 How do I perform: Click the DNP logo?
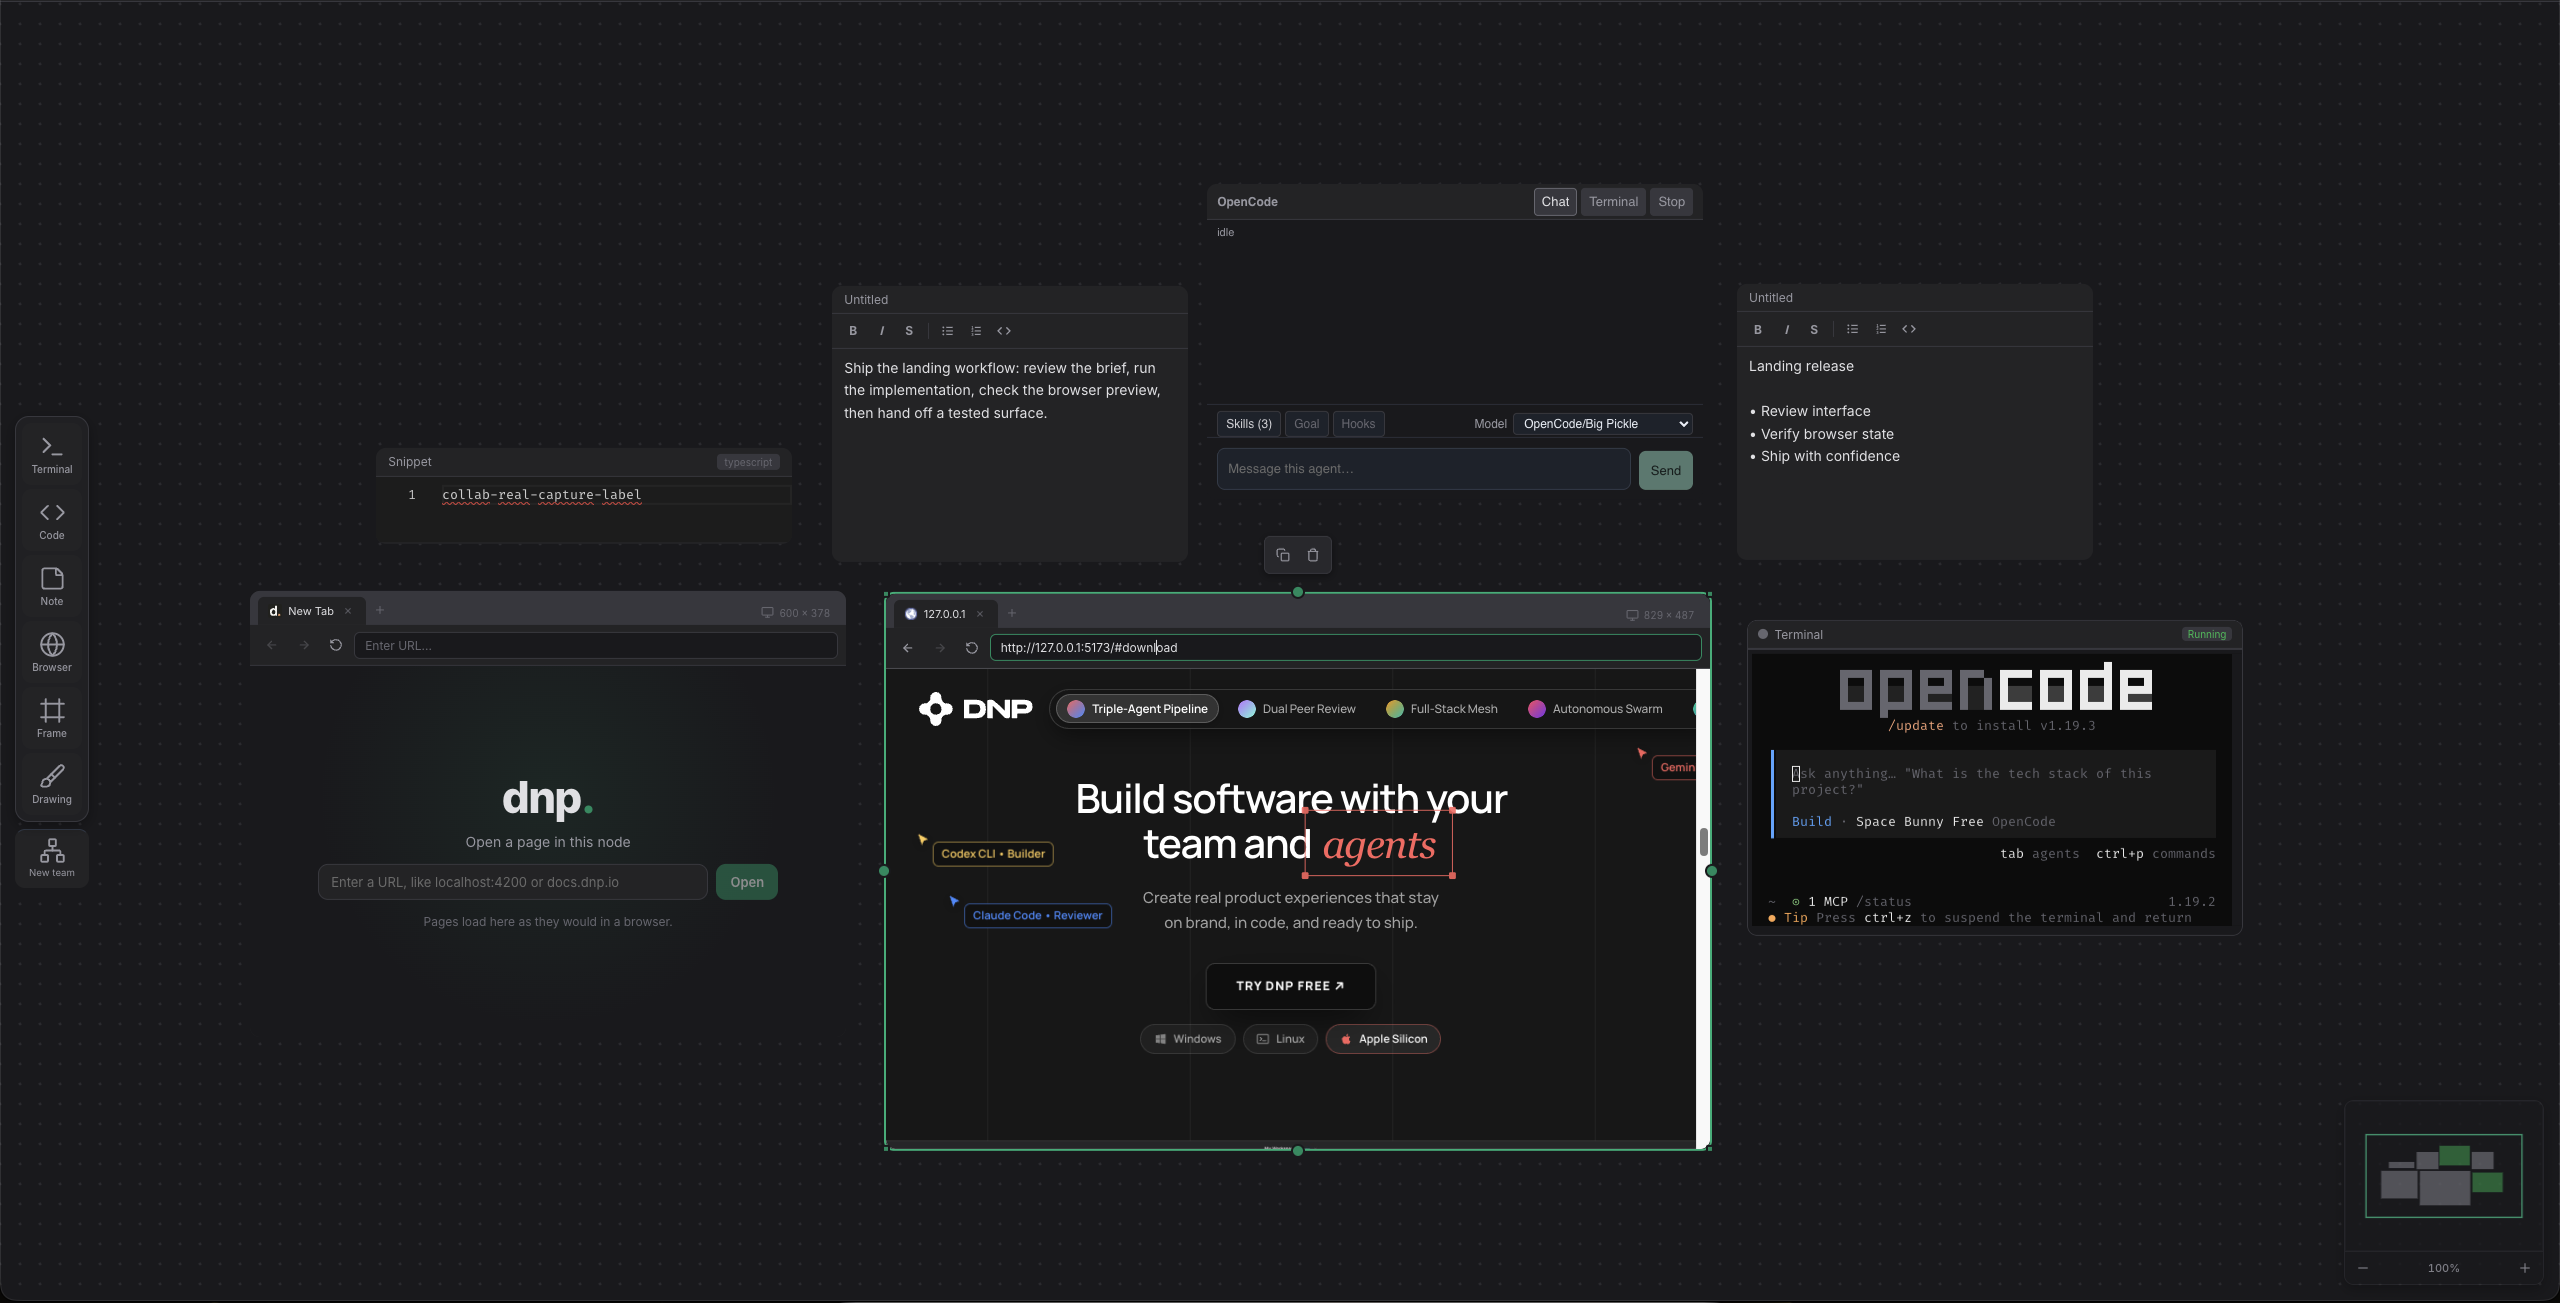[976, 709]
